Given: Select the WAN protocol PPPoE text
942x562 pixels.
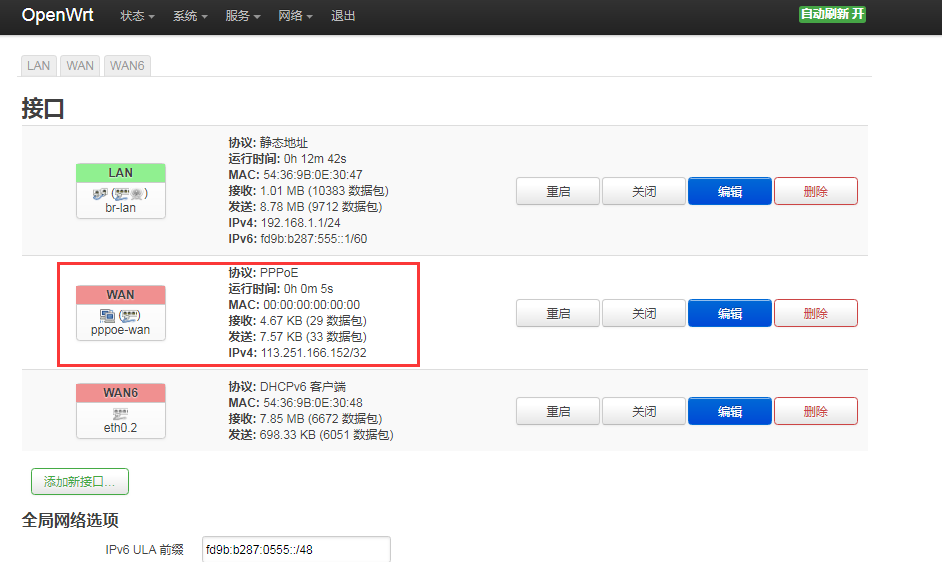Looking at the screenshot, I should (279, 273).
